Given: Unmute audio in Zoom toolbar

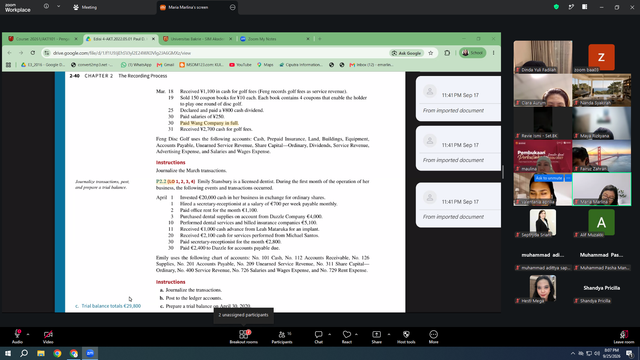Looking at the screenshot, I should (17, 336).
